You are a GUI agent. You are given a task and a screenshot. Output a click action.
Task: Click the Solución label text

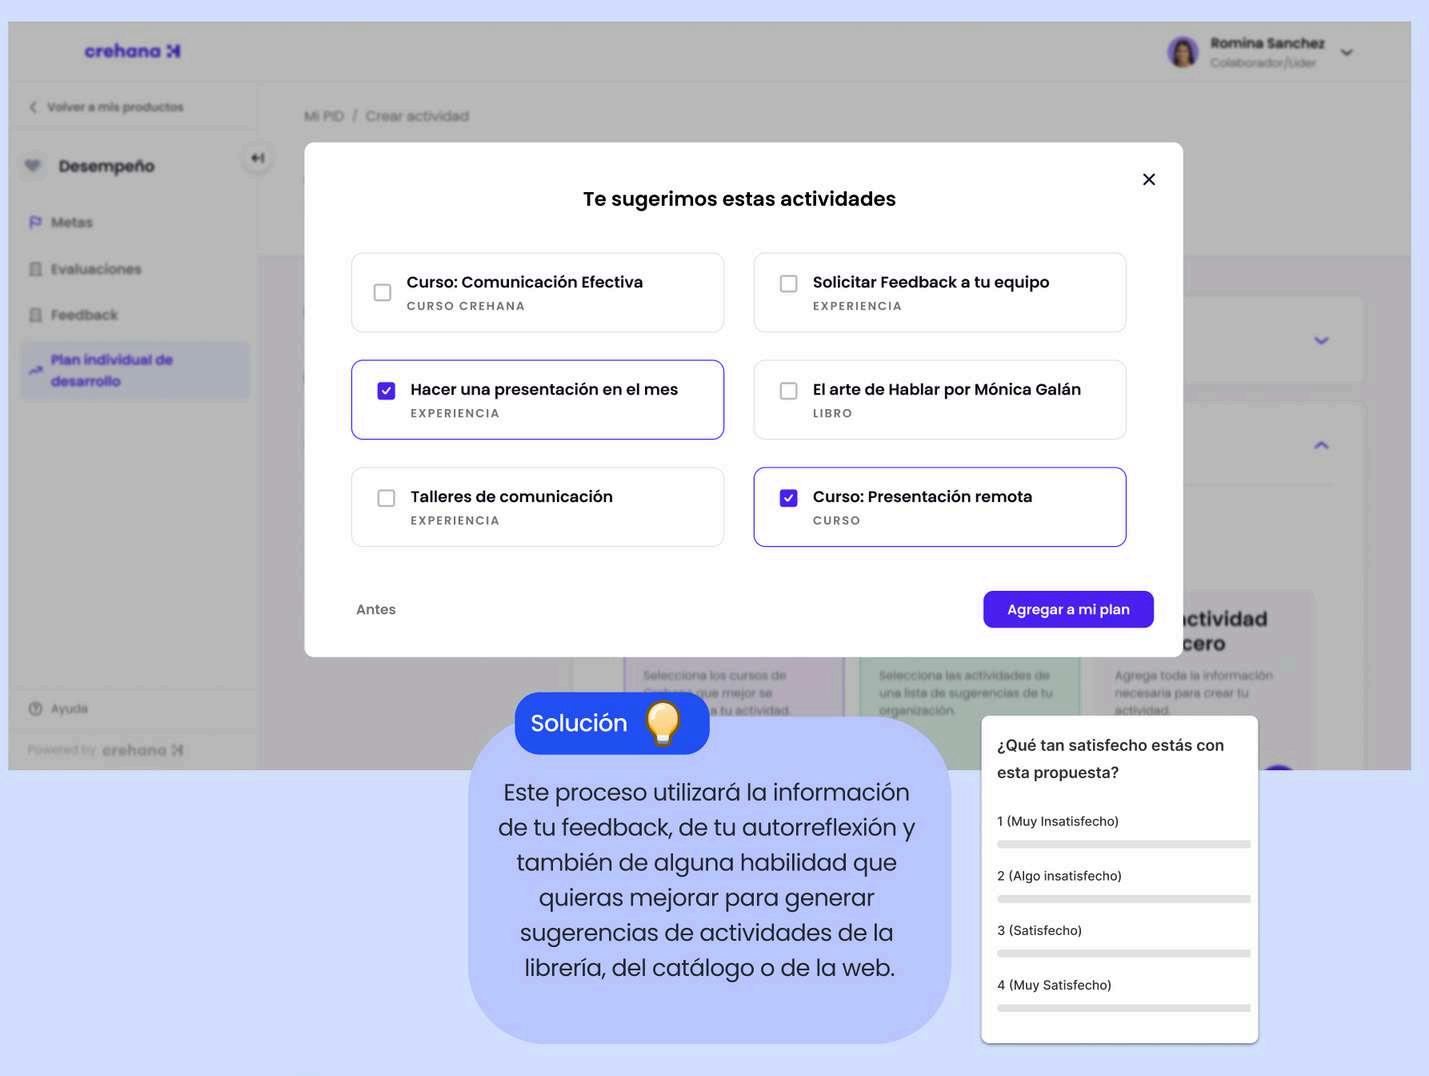(x=579, y=723)
